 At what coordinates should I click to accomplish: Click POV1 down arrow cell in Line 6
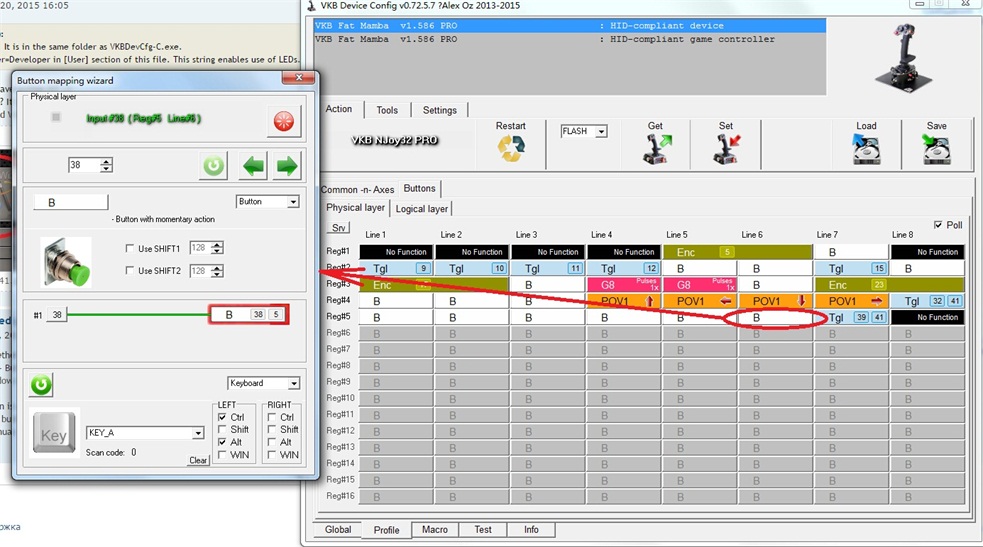(775, 301)
